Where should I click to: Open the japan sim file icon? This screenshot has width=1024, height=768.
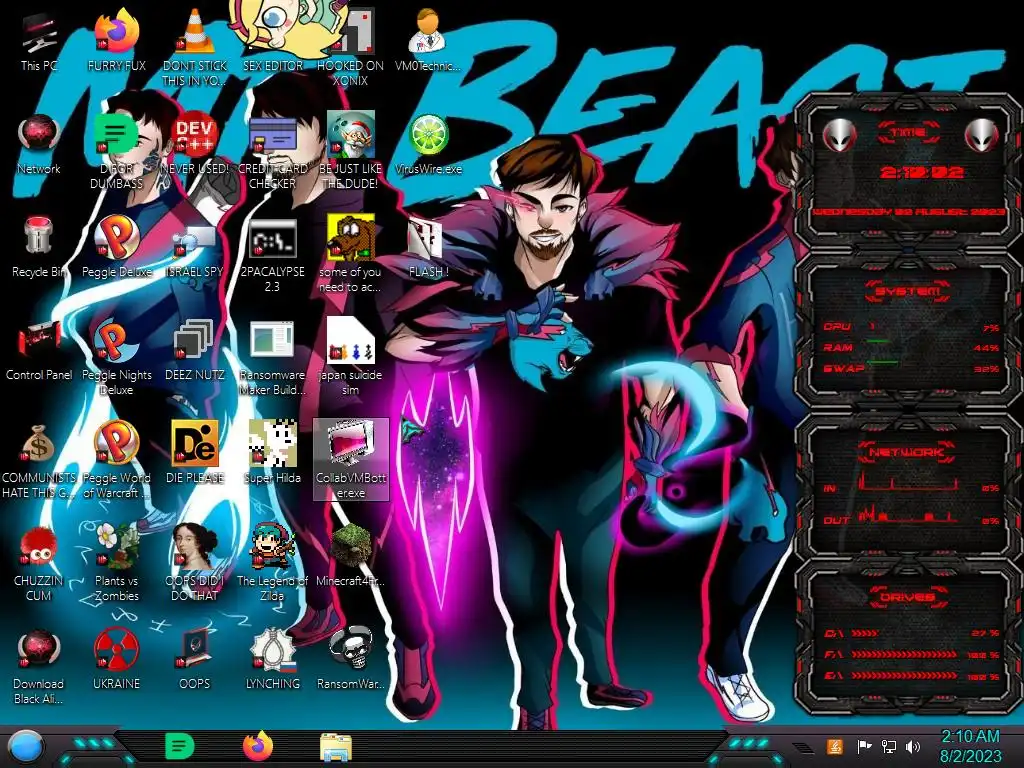(351, 357)
